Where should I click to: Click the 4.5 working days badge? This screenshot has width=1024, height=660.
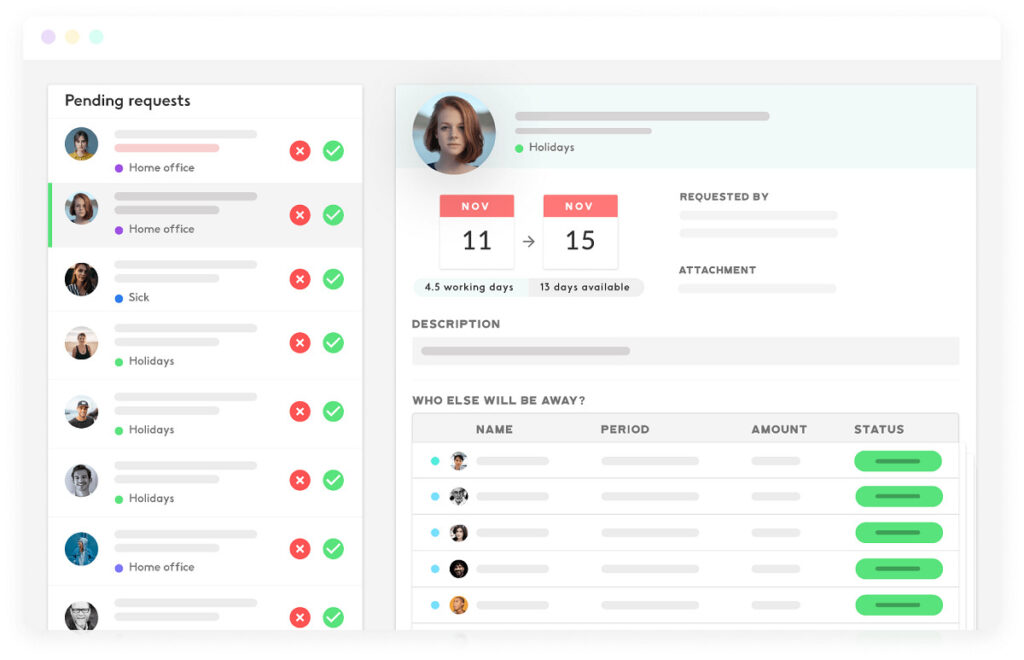pyautogui.click(x=468, y=287)
